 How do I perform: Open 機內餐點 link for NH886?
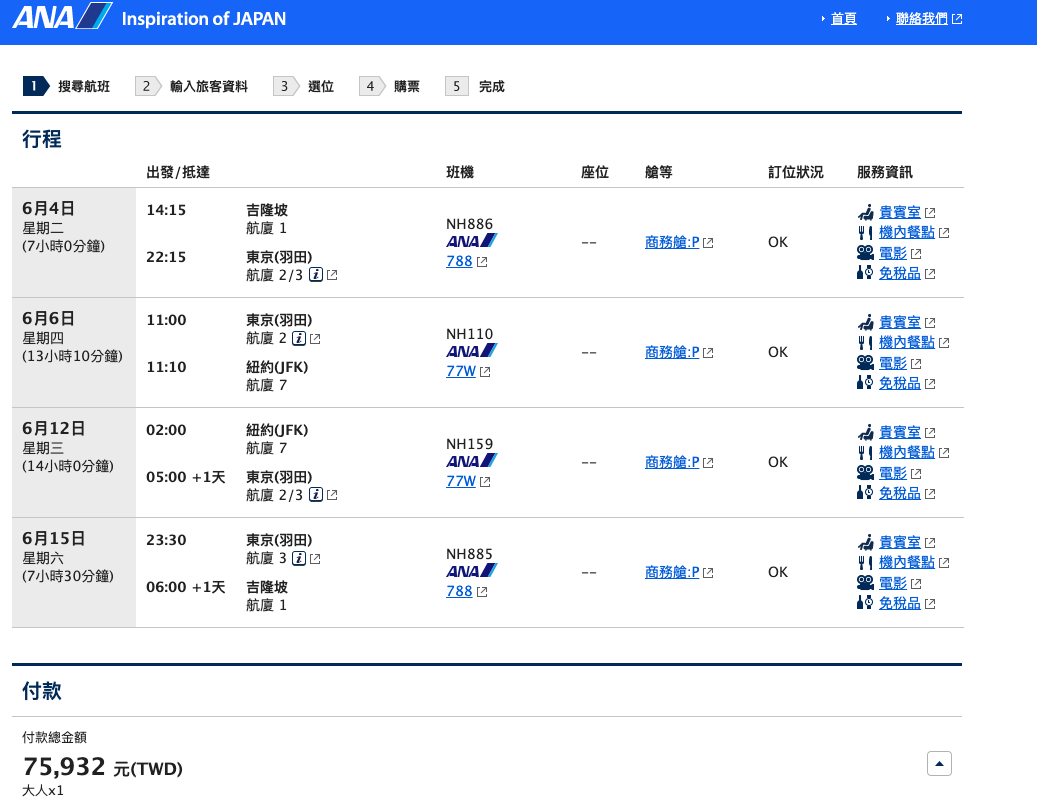[x=907, y=232]
